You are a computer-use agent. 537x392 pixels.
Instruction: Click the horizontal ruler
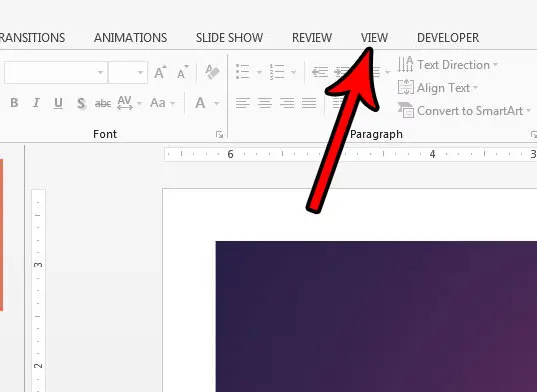click(x=351, y=154)
